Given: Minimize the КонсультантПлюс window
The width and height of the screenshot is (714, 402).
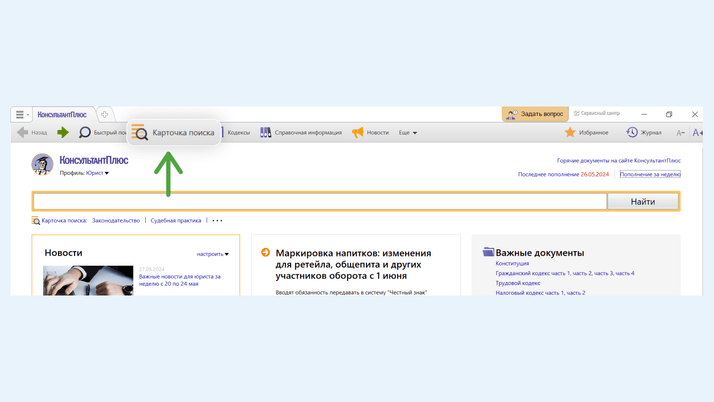Looking at the screenshot, I should pos(644,114).
